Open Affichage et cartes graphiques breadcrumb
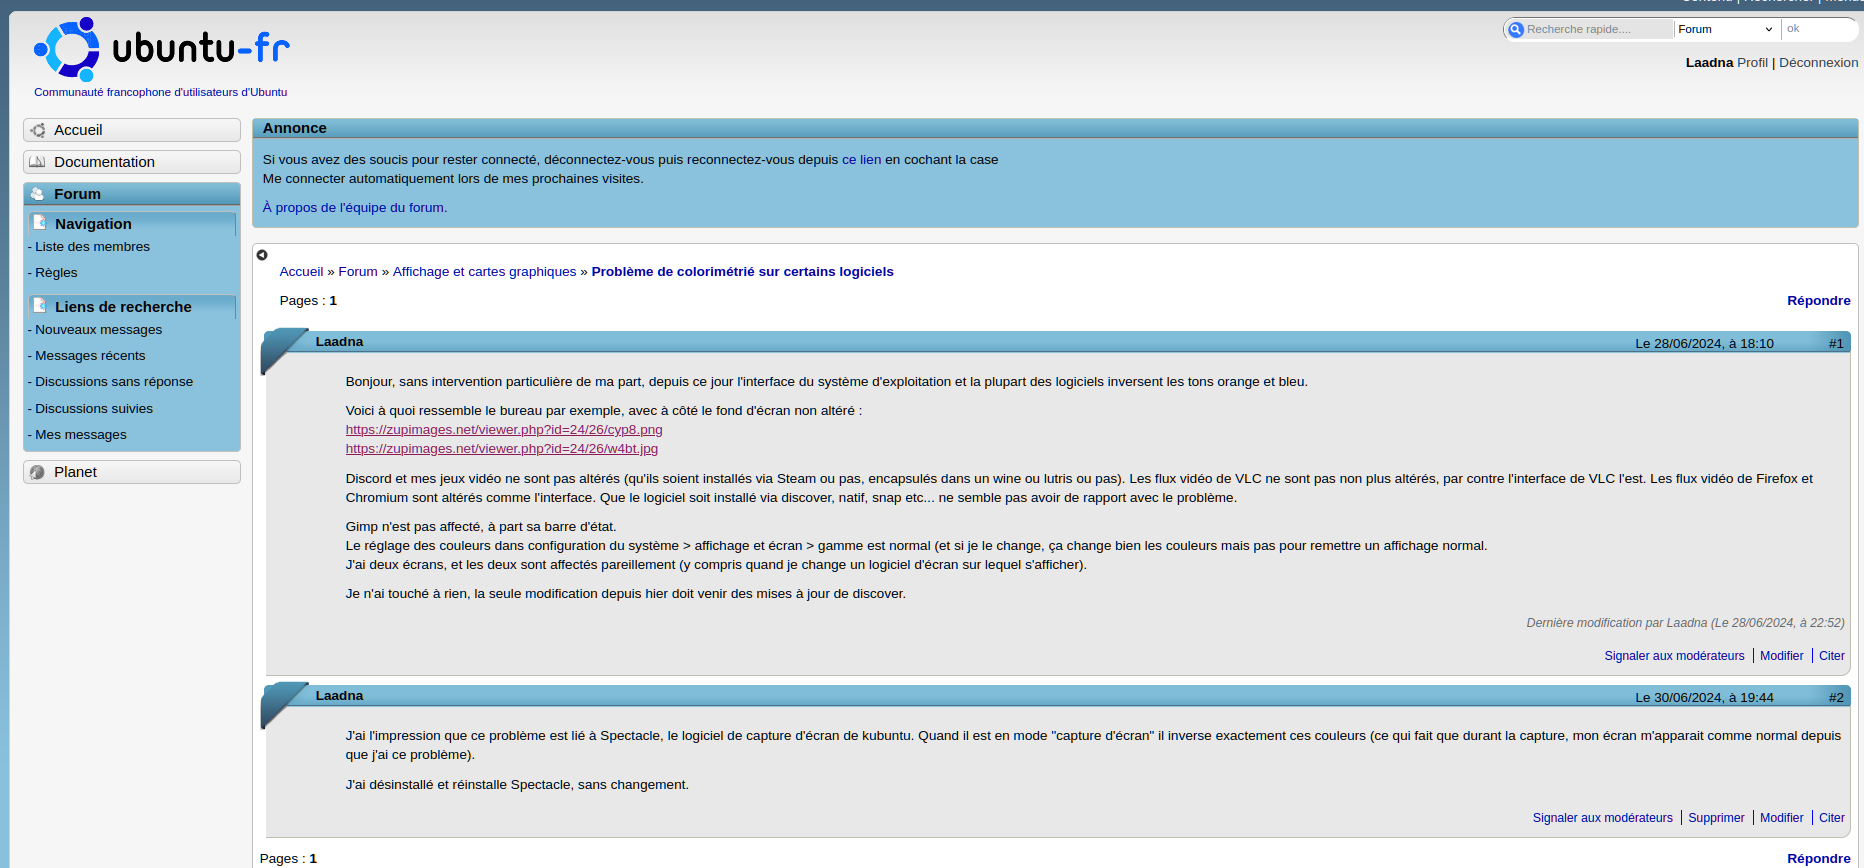Screen dimensions: 1864x868 point(484,272)
